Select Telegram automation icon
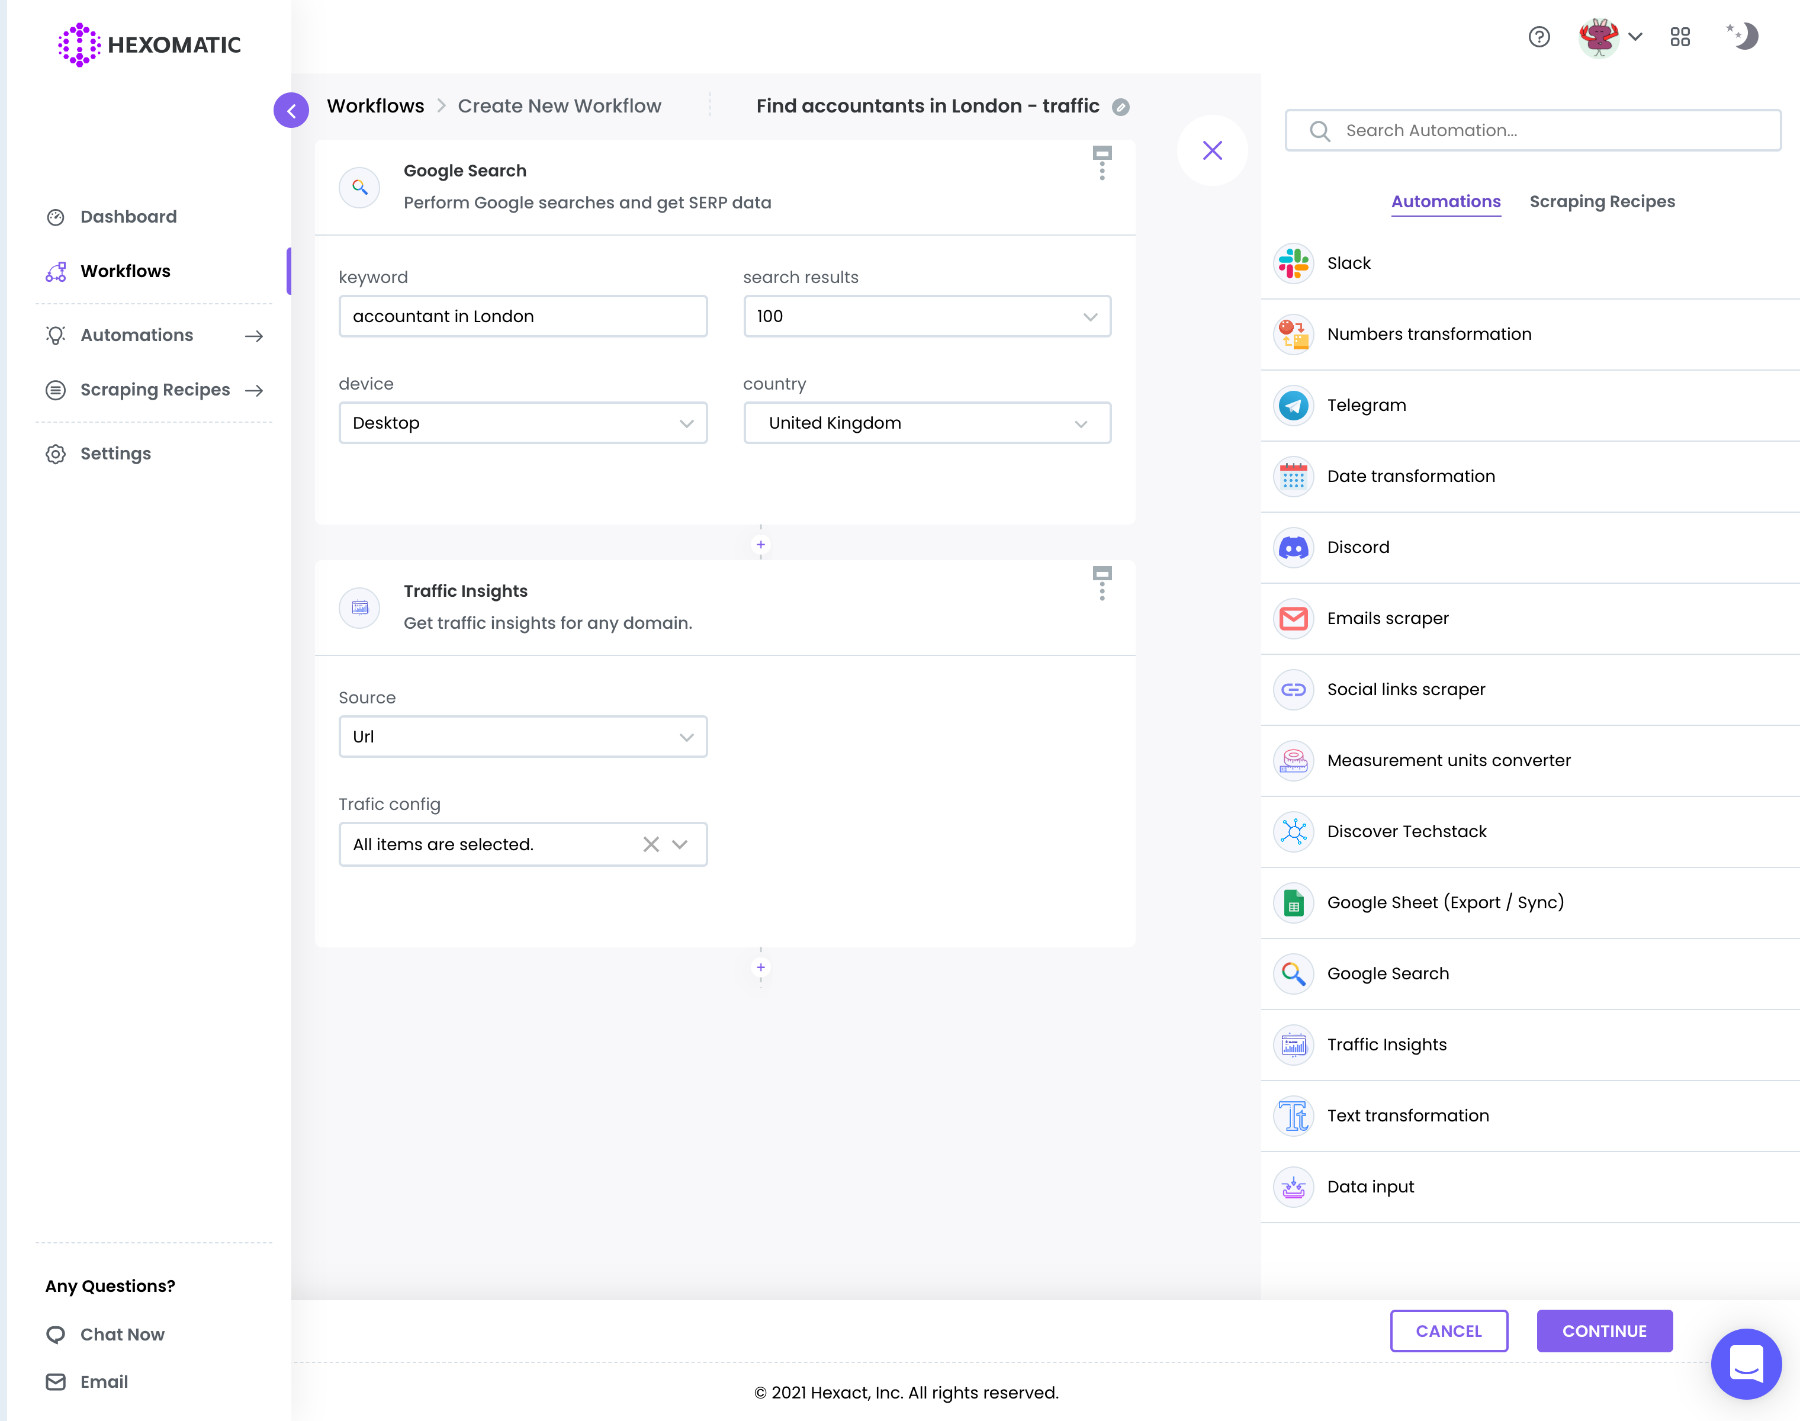1800x1421 pixels. coord(1294,405)
